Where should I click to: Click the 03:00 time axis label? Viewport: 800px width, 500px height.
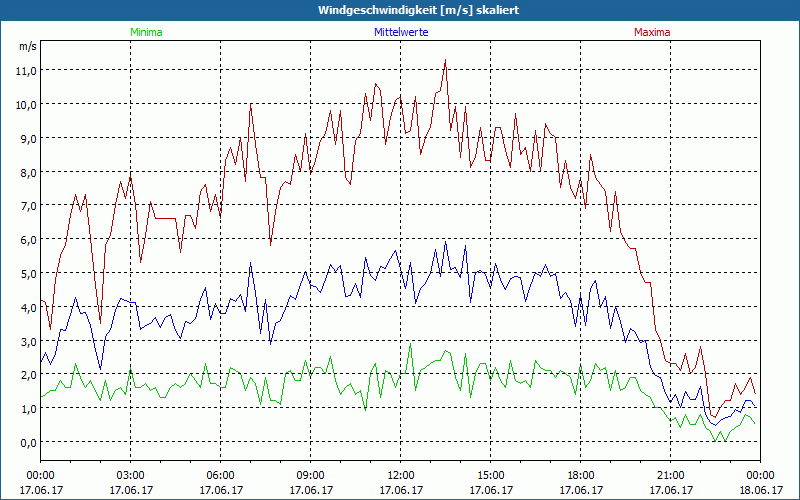tap(130, 475)
